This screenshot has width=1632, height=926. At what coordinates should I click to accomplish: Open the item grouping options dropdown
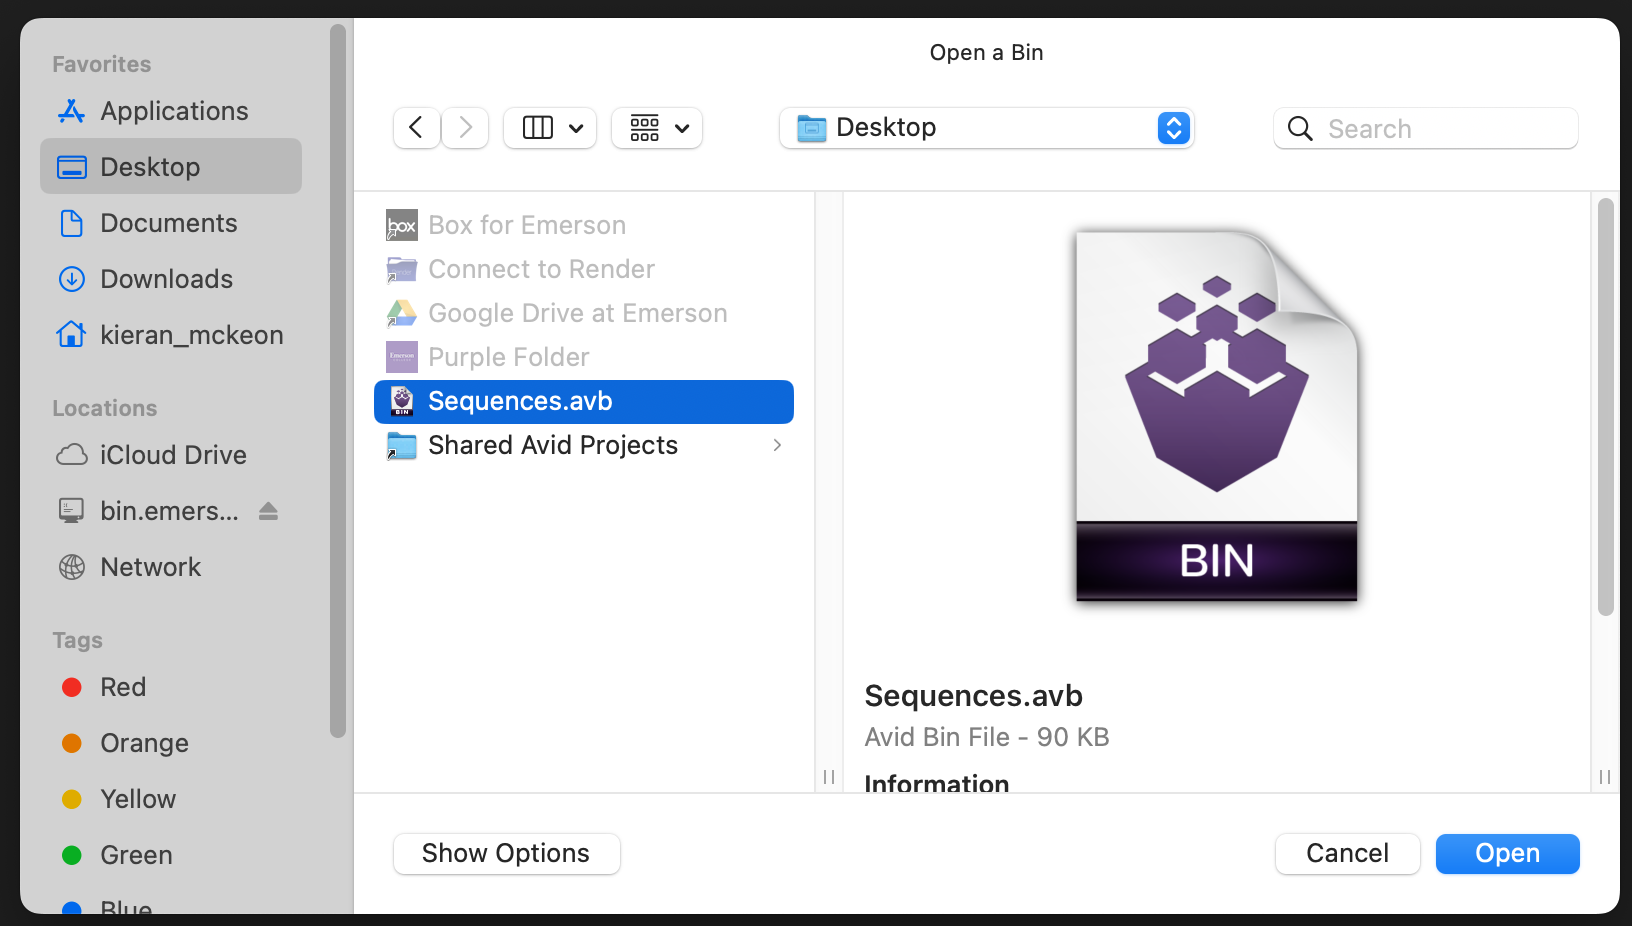(657, 128)
